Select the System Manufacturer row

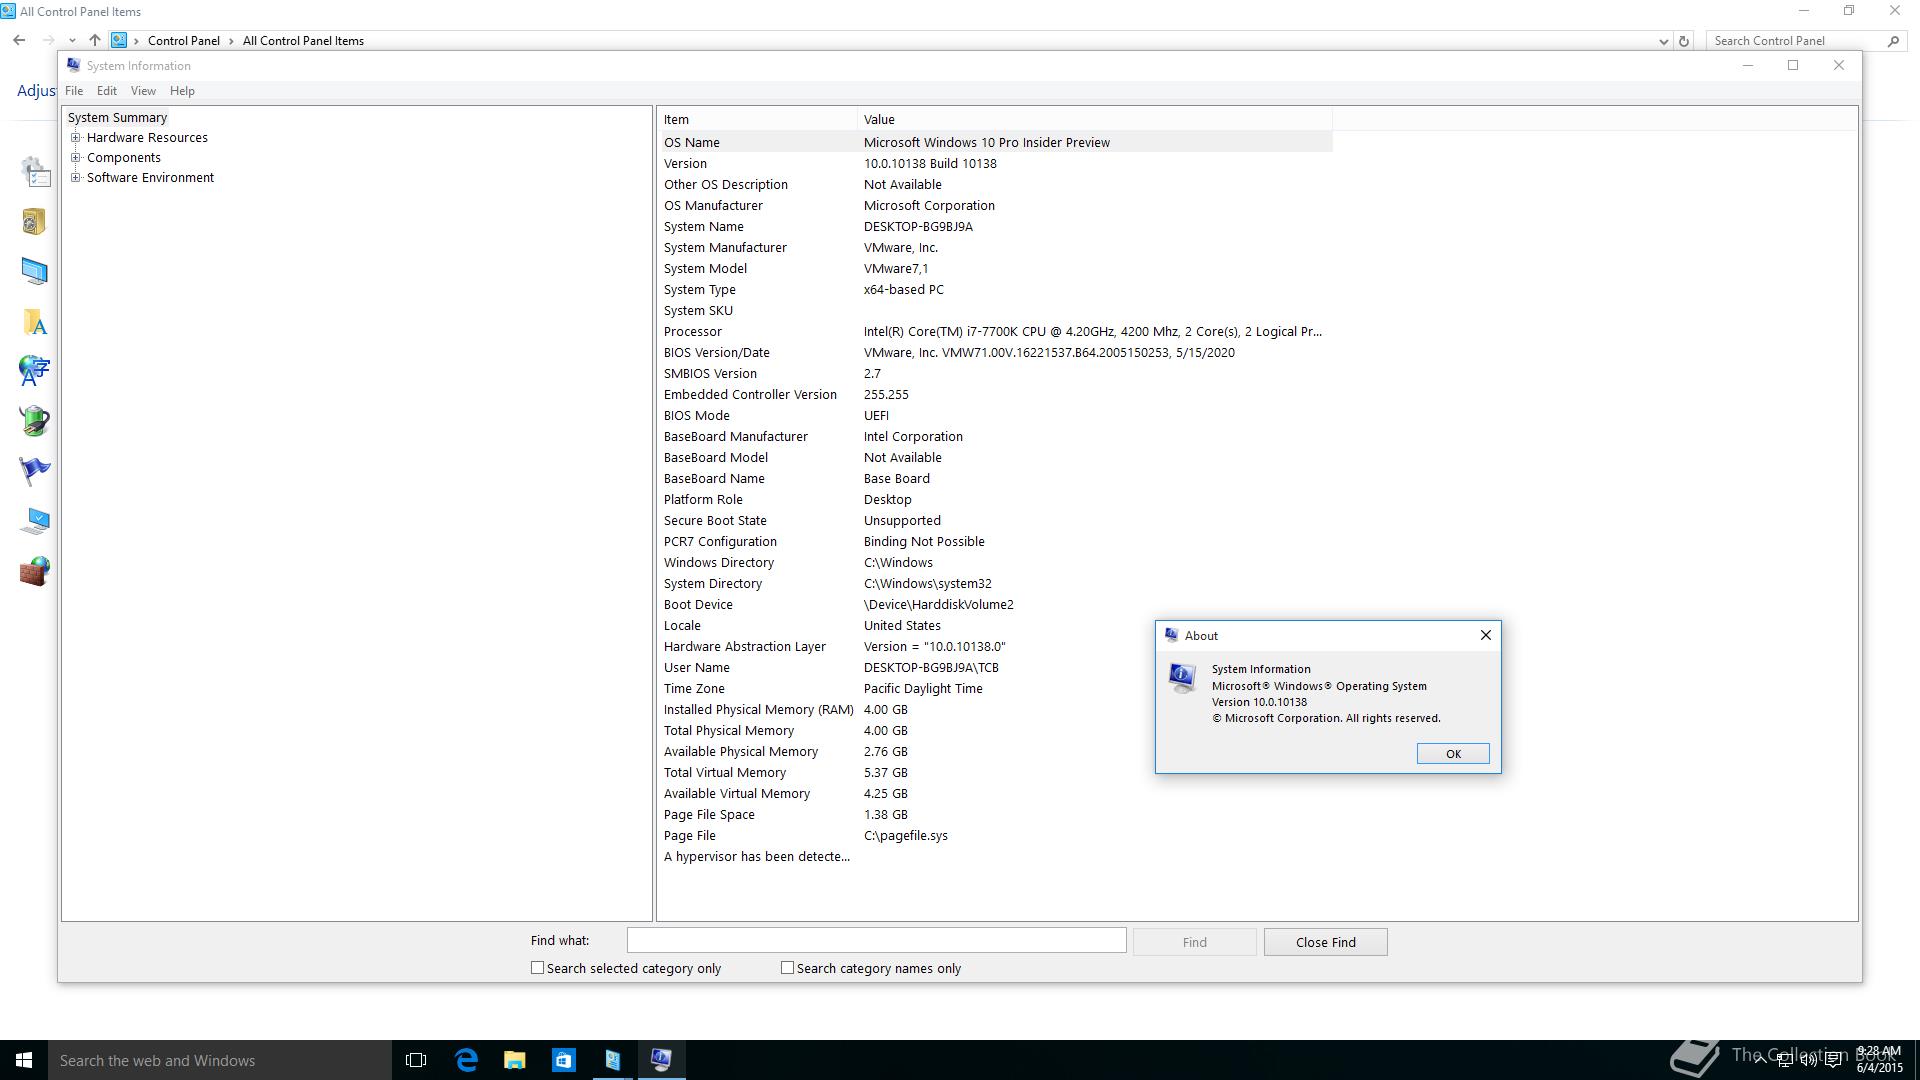996,247
